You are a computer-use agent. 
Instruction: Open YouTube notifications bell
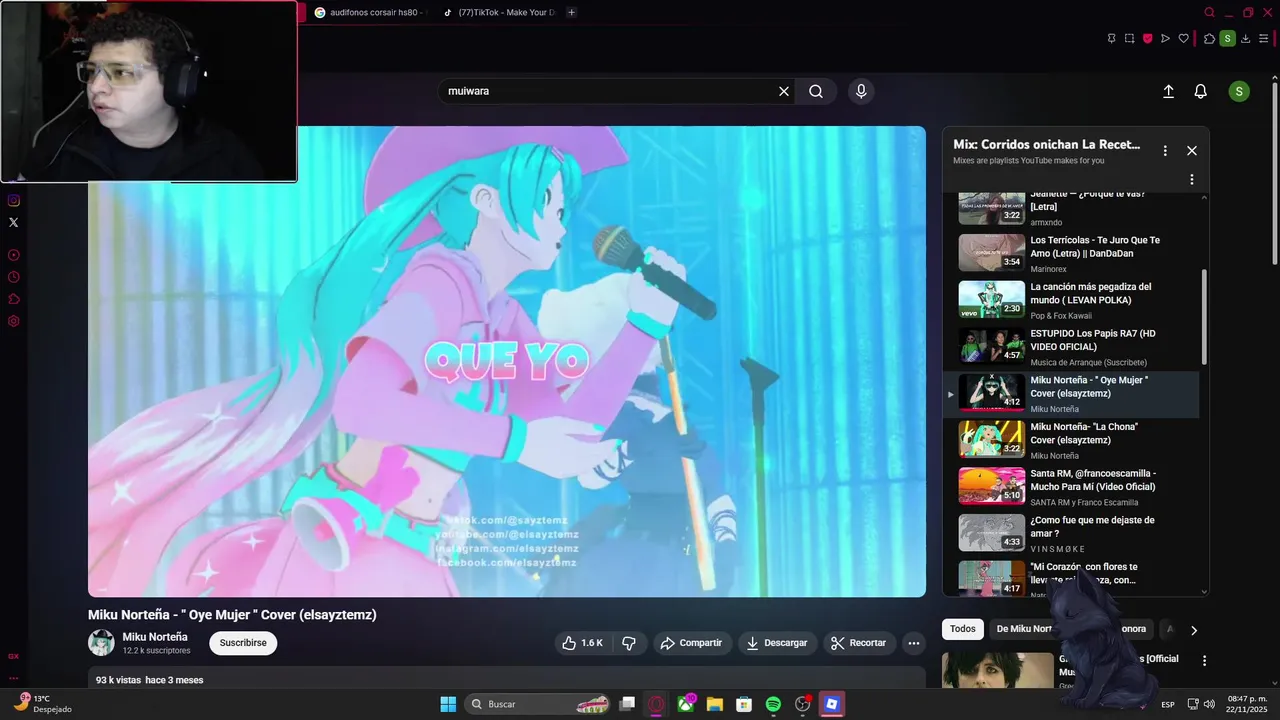(1201, 91)
